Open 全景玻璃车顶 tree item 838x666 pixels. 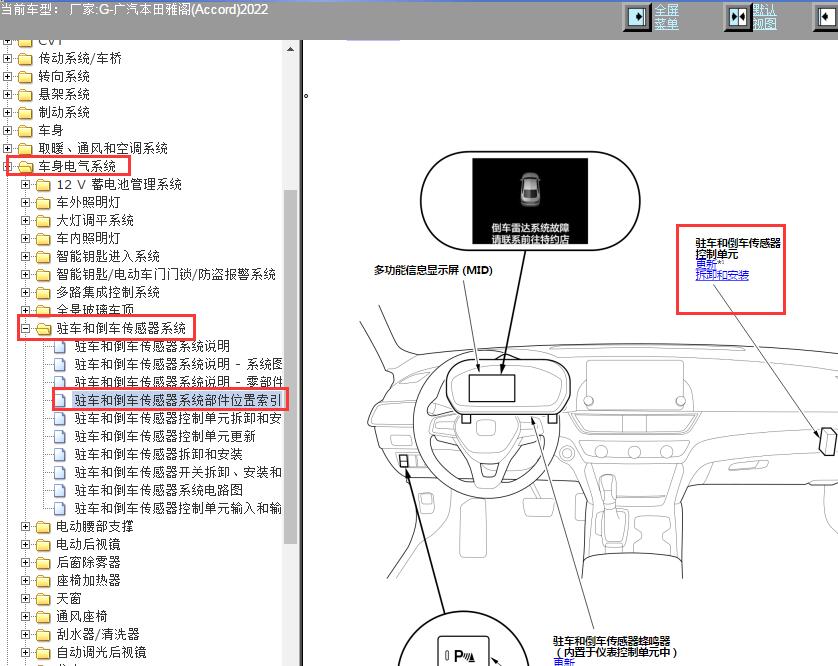point(95,310)
